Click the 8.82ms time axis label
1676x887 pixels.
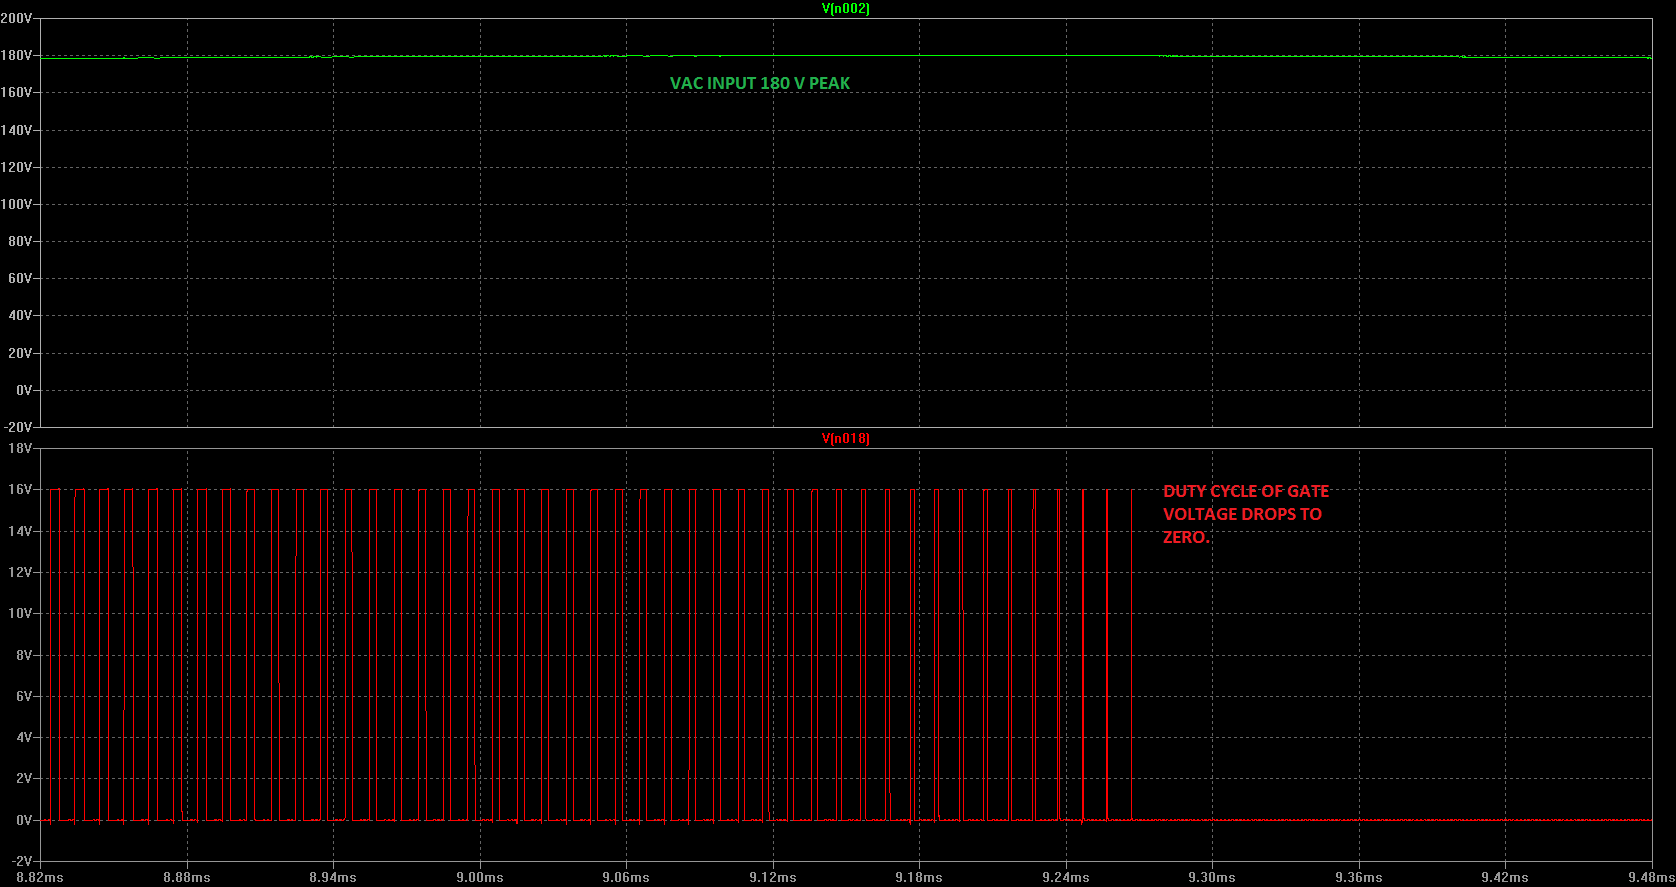[40, 877]
